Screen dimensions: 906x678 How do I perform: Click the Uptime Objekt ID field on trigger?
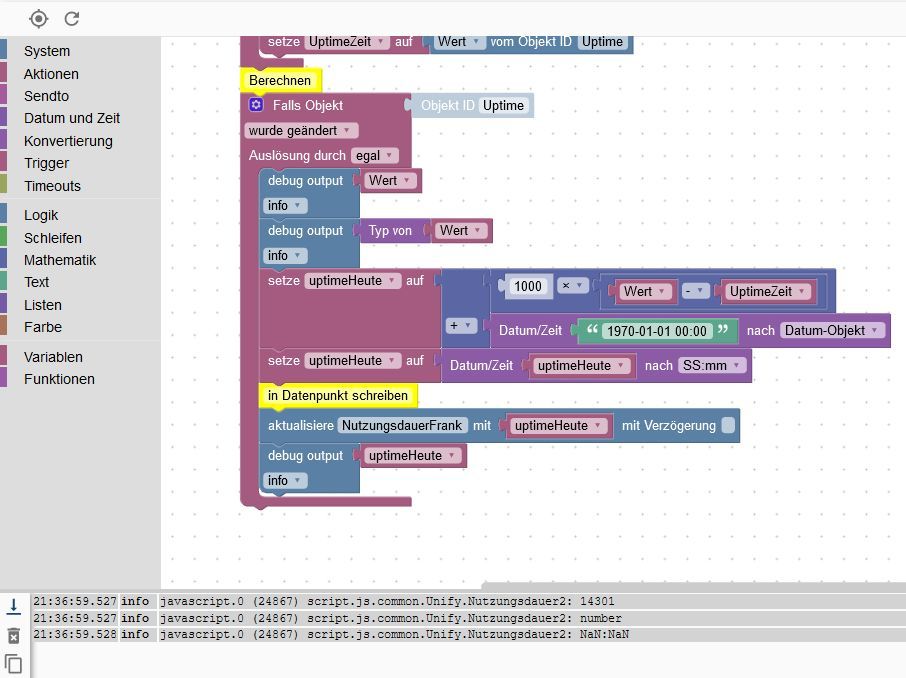(x=503, y=105)
